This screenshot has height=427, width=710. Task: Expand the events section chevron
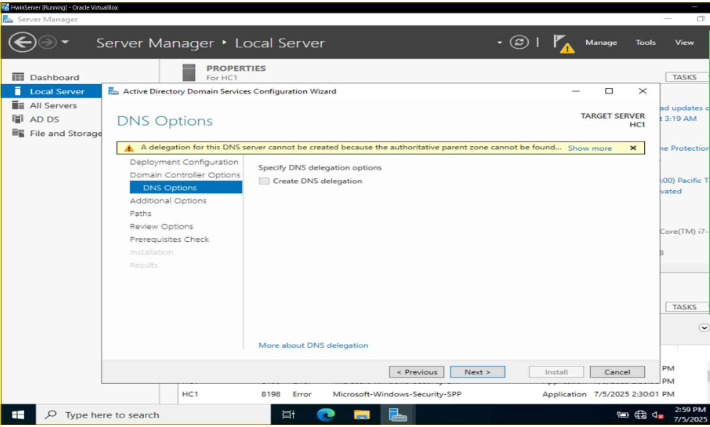click(x=704, y=328)
